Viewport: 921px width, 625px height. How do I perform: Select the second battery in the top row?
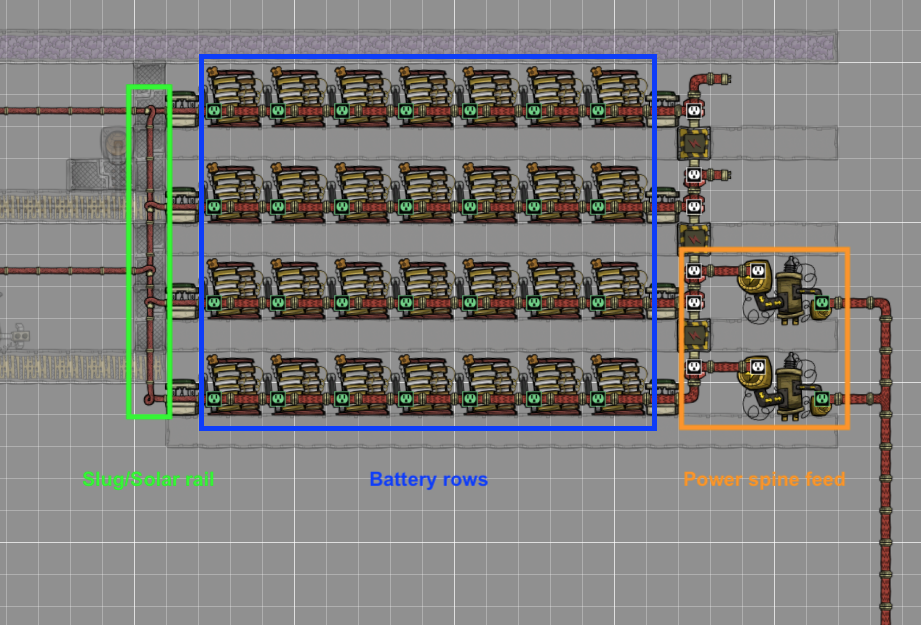coord(298,98)
